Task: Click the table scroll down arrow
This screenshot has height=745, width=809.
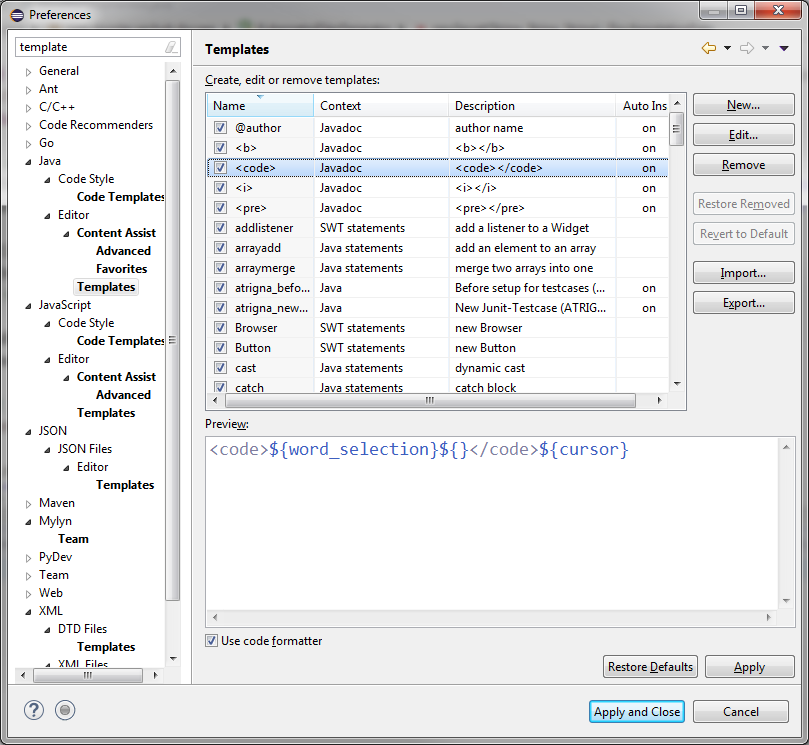Action: tap(677, 384)
